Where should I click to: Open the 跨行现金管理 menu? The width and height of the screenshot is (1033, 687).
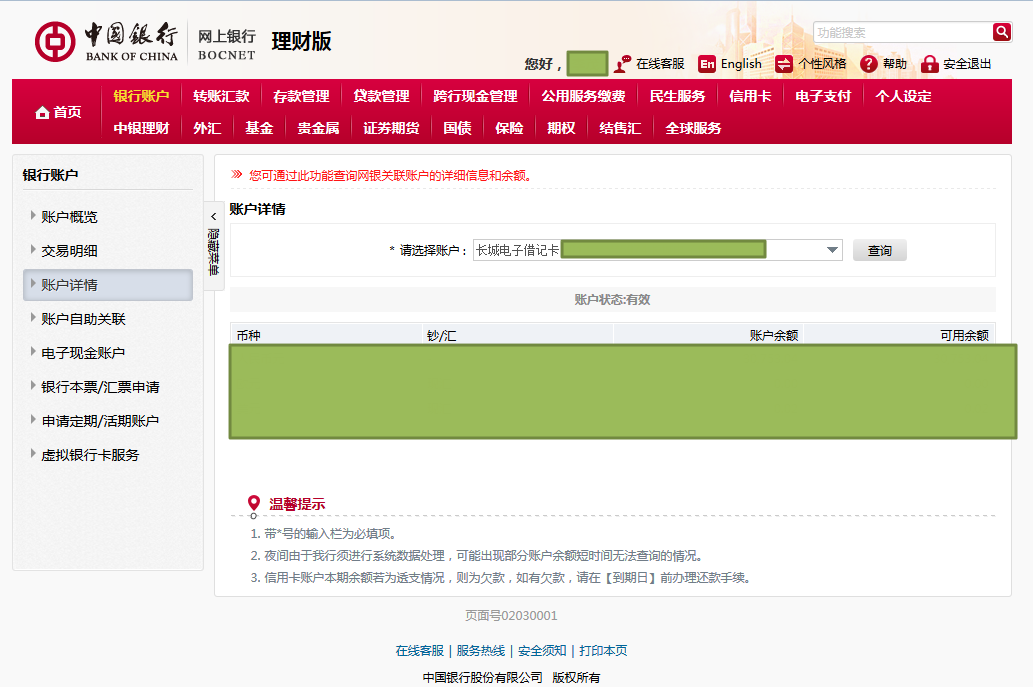click(x=475, y=96)
